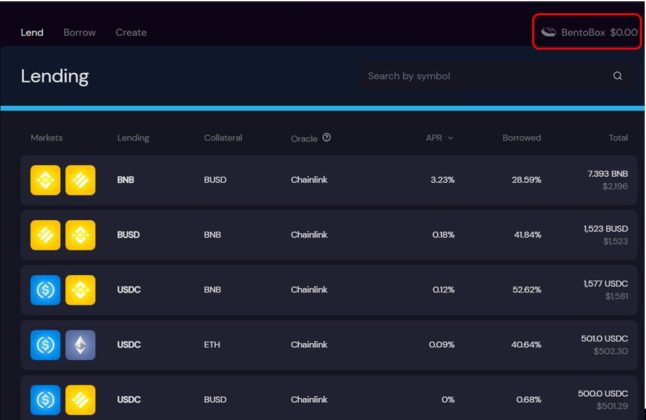Image resolution: width=646 pixels, height=420 pixels.
Task: Focus the Search by symbol field
Action: coord(496,76)
